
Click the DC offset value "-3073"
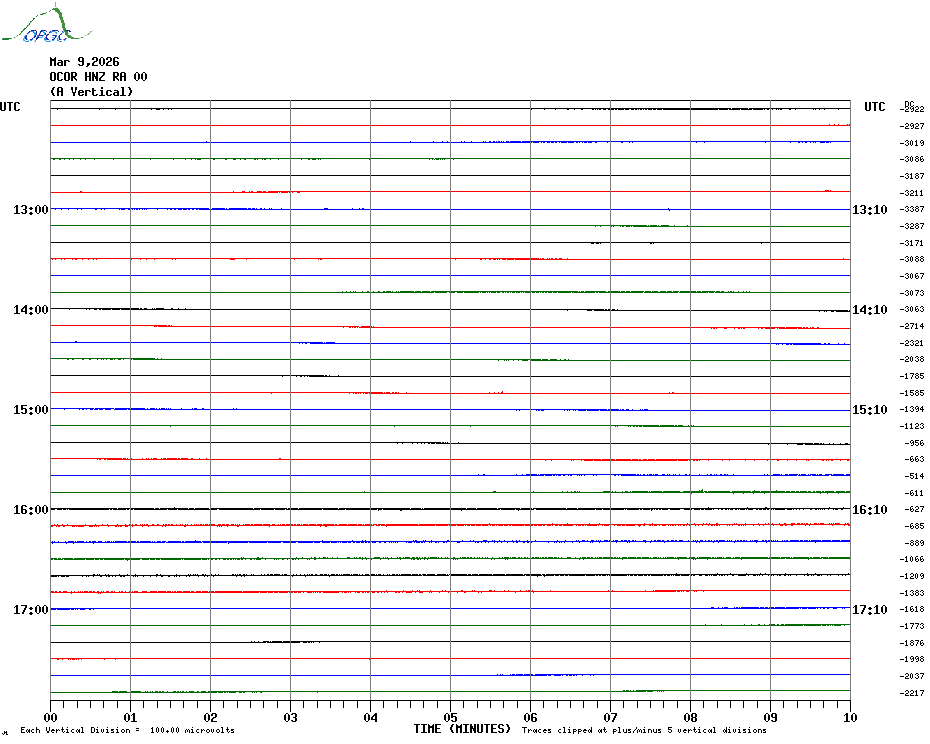pyautogui.click(x=912, y=293)
